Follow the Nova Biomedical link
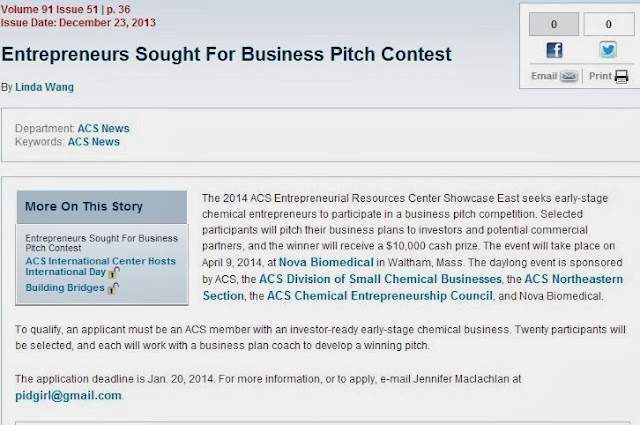This screenshot has height=425, width=640. [326, 262]
